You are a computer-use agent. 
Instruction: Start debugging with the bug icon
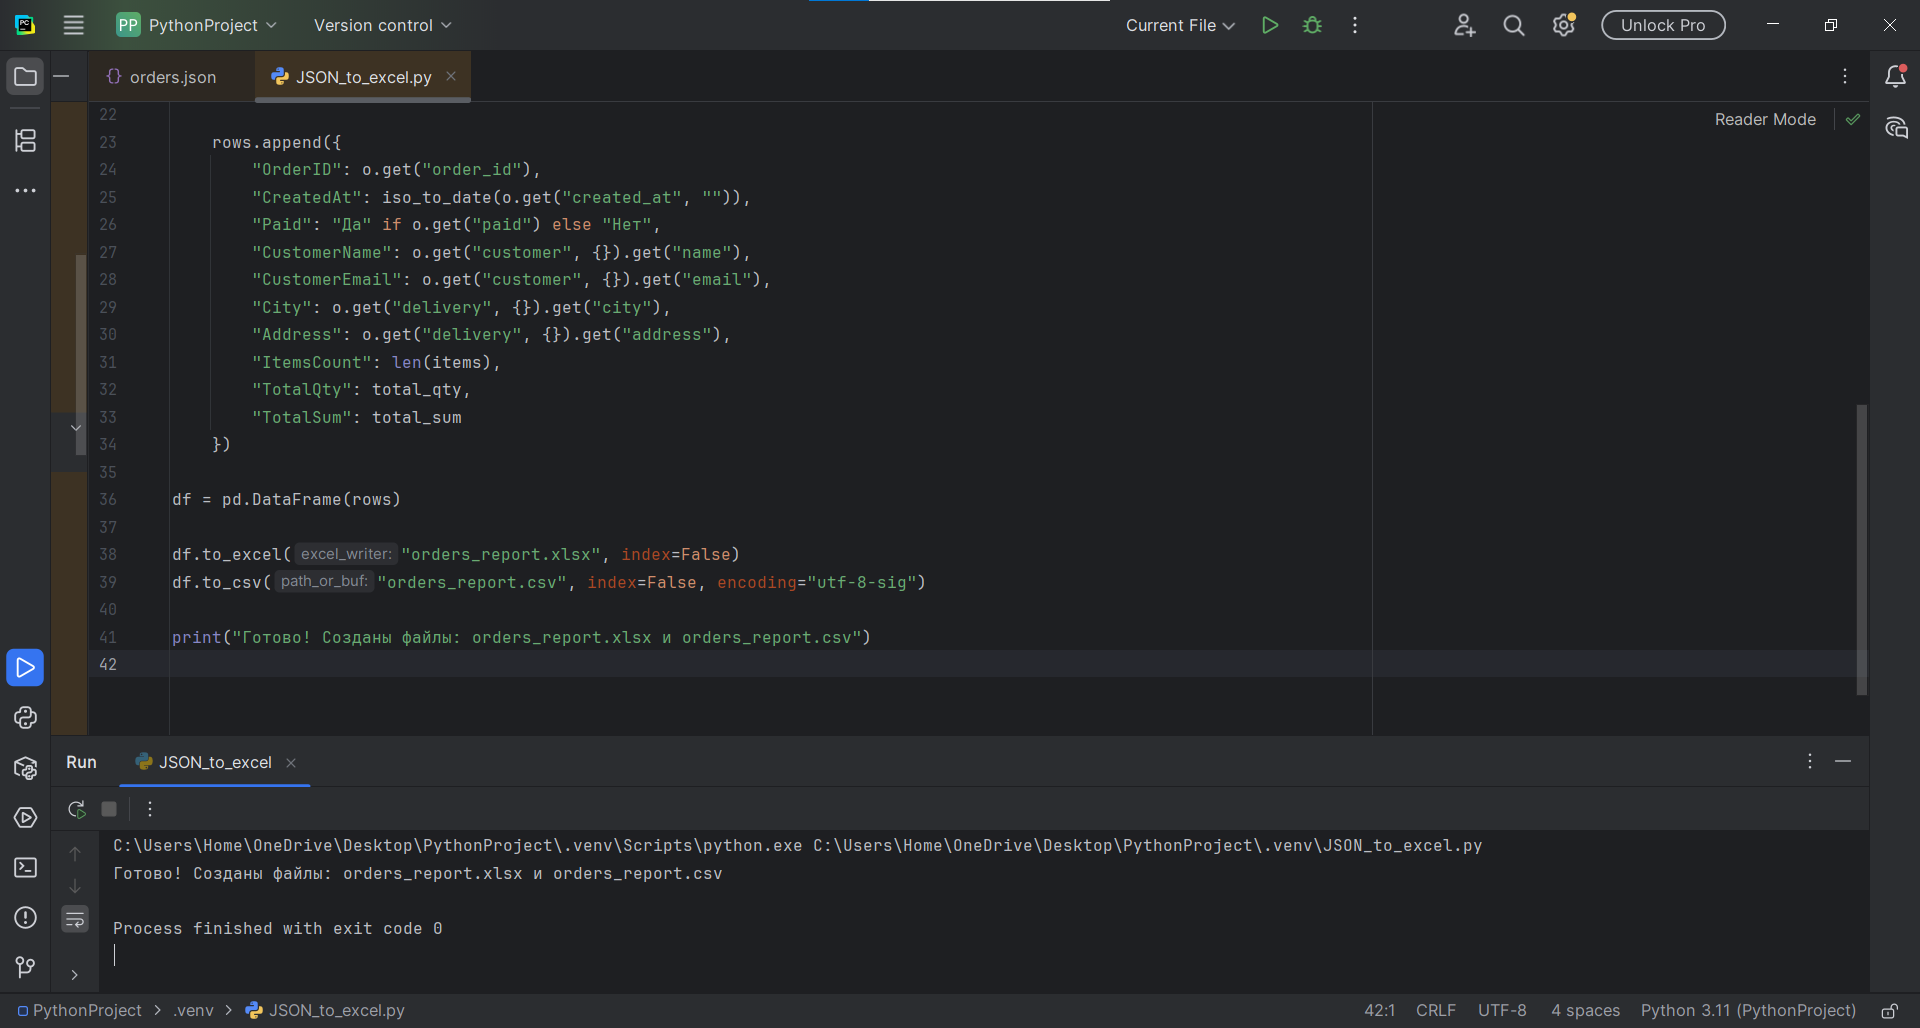1312,25
